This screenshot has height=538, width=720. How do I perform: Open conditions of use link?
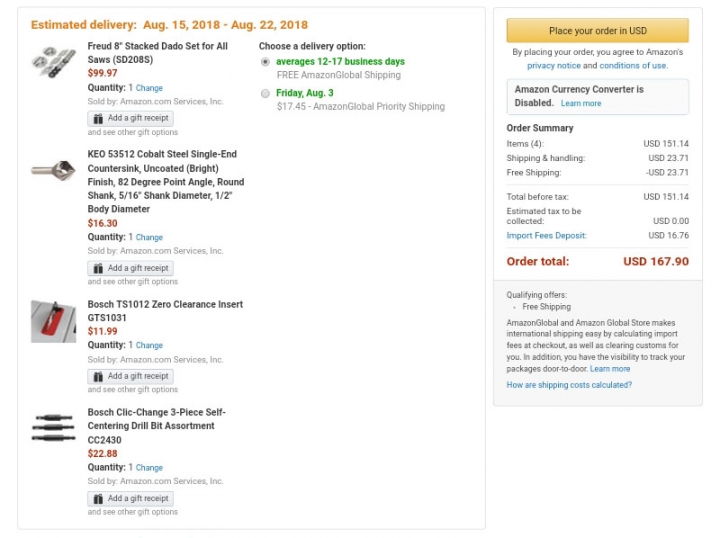coord(633,66)
